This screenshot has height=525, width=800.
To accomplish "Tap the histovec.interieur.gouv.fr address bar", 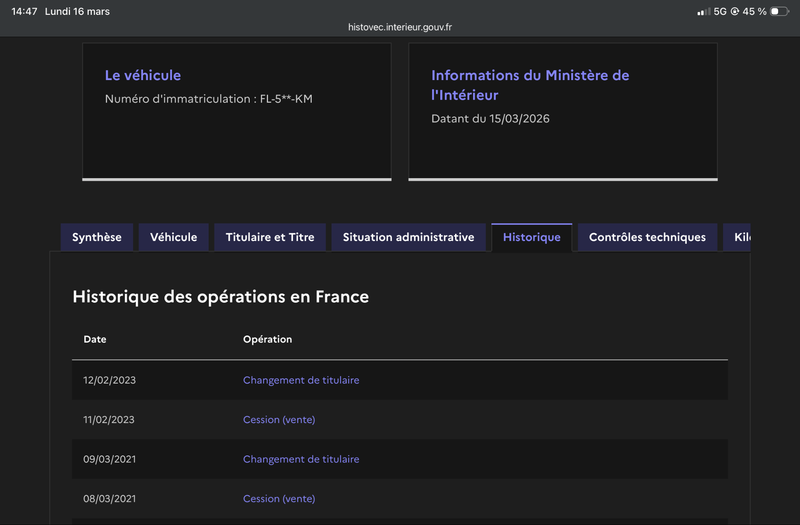I will (x=400, y=28).
